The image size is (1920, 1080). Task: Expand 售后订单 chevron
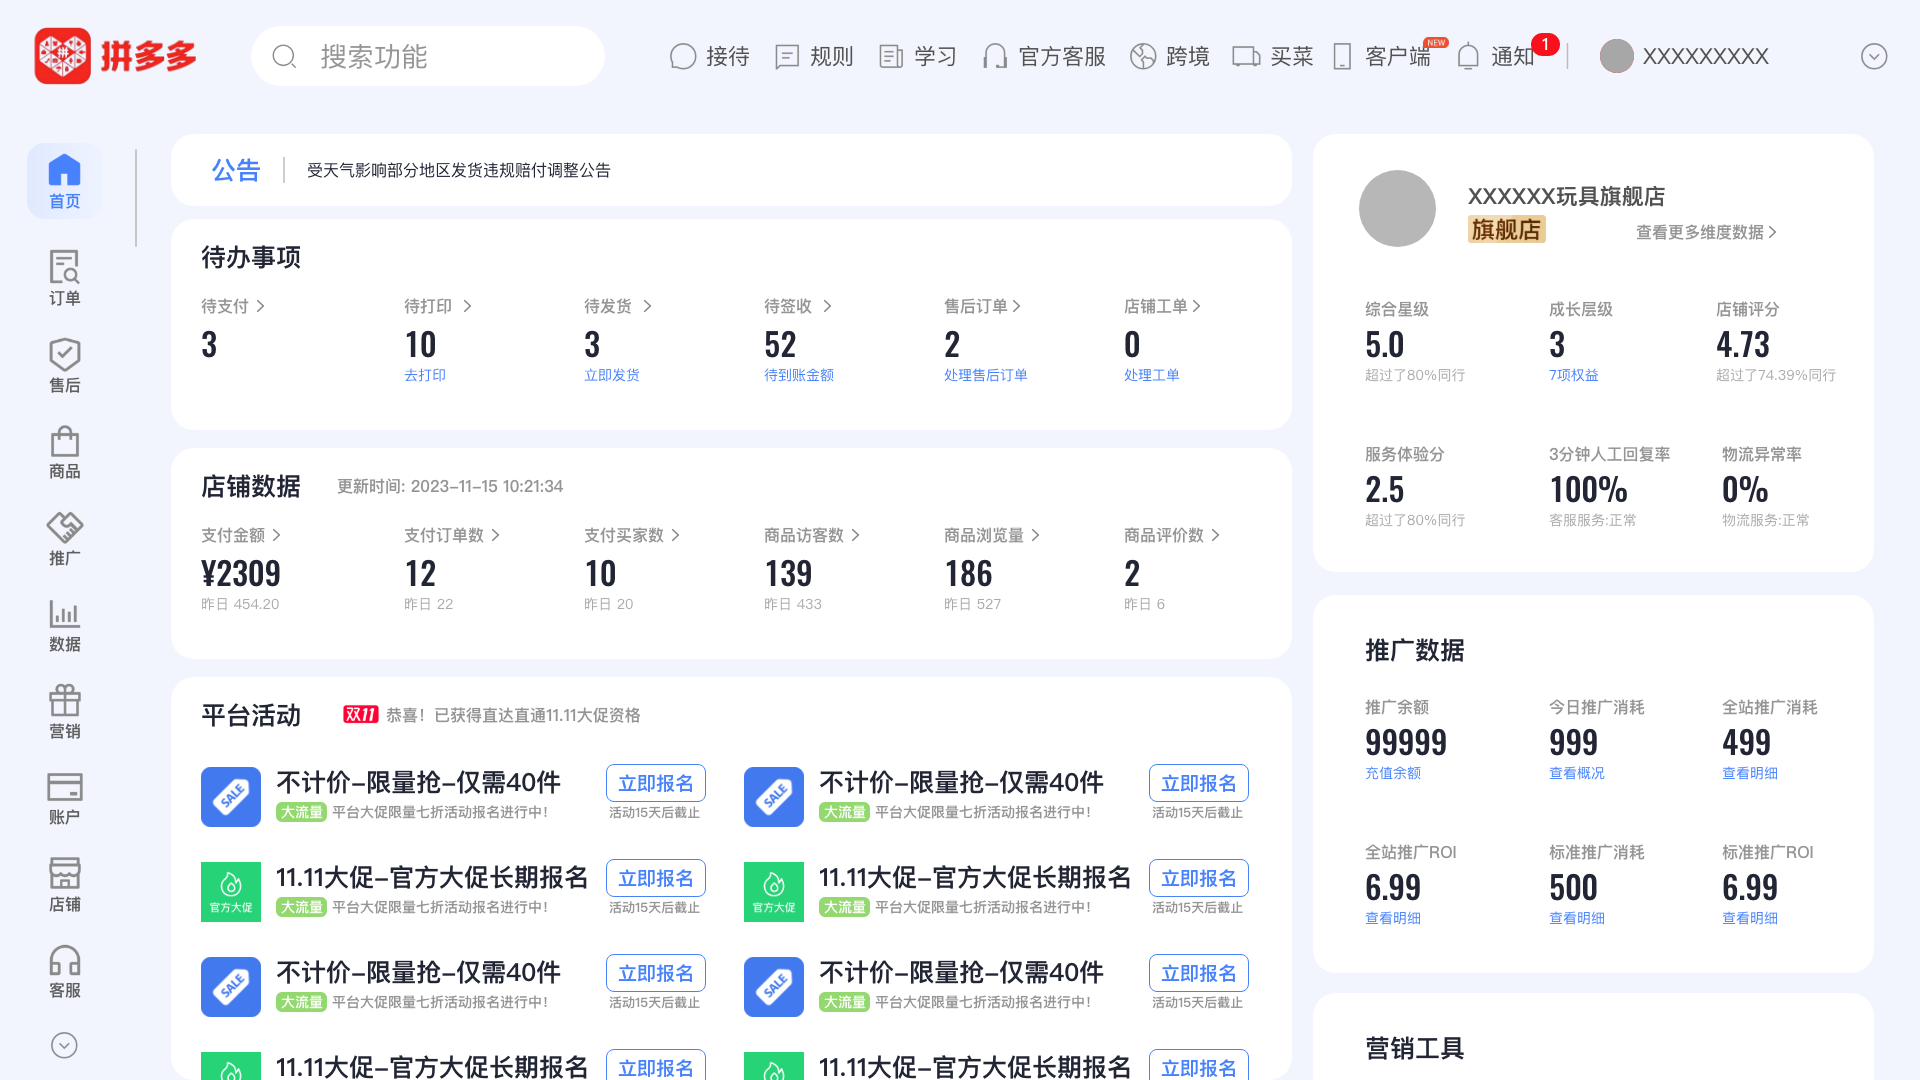tap(1016, 306)
